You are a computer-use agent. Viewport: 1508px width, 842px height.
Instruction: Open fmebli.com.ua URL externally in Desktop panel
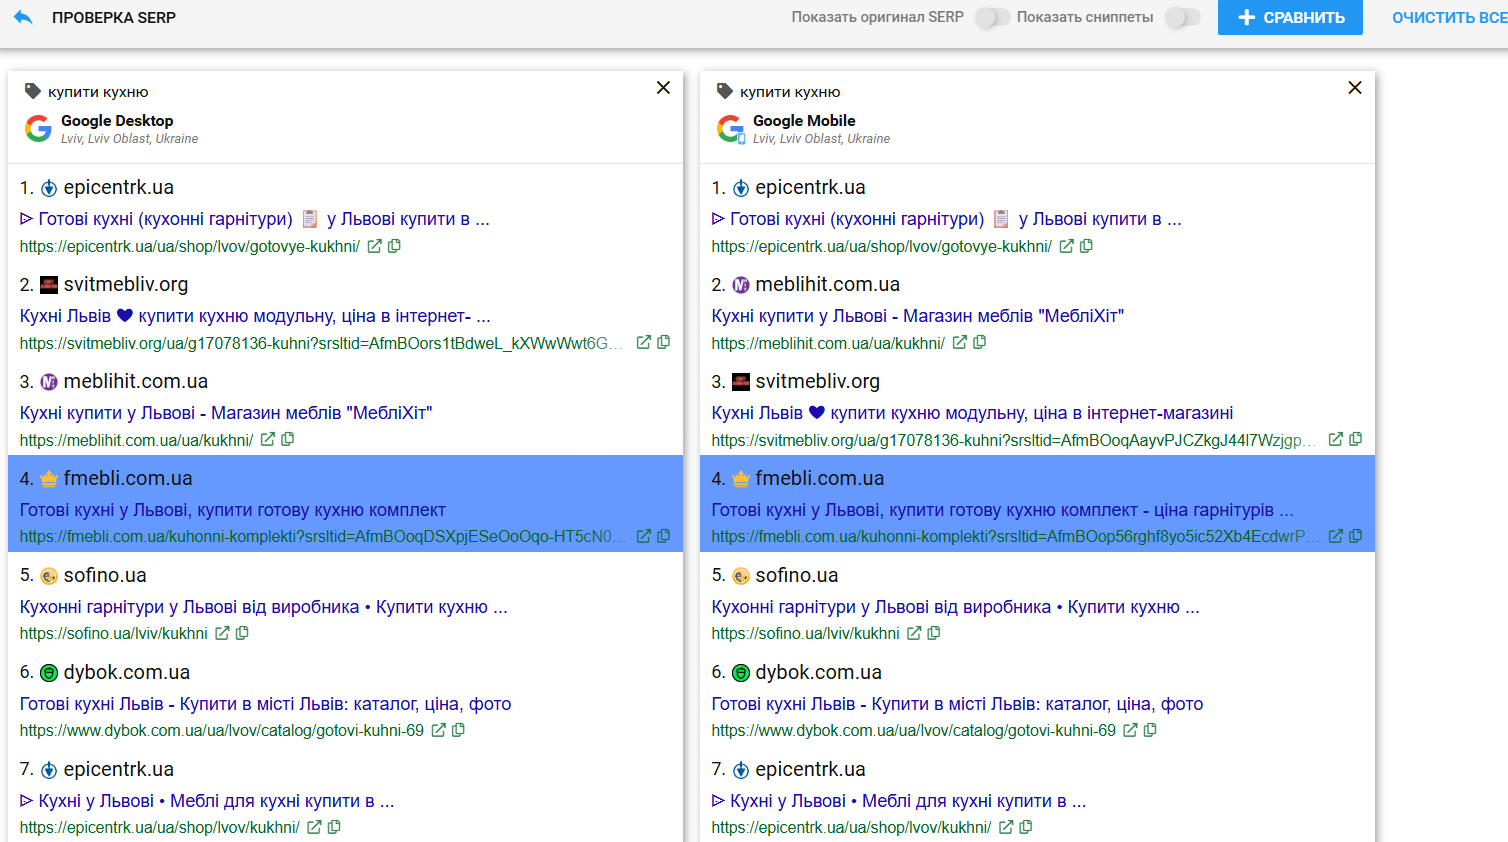point(643,536)
